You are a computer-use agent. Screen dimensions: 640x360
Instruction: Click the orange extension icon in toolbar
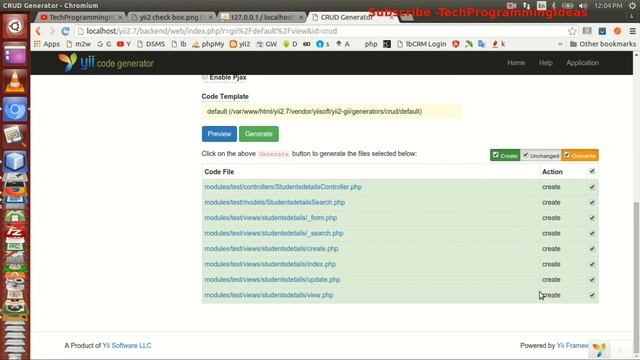point(617,31)
